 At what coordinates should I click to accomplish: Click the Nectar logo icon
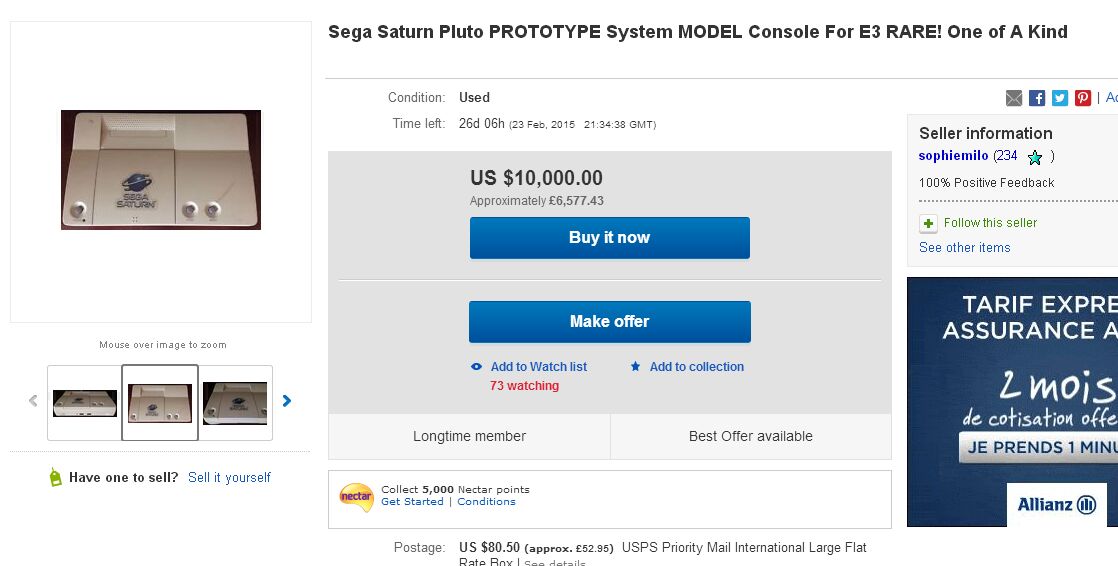click(356, 495)
